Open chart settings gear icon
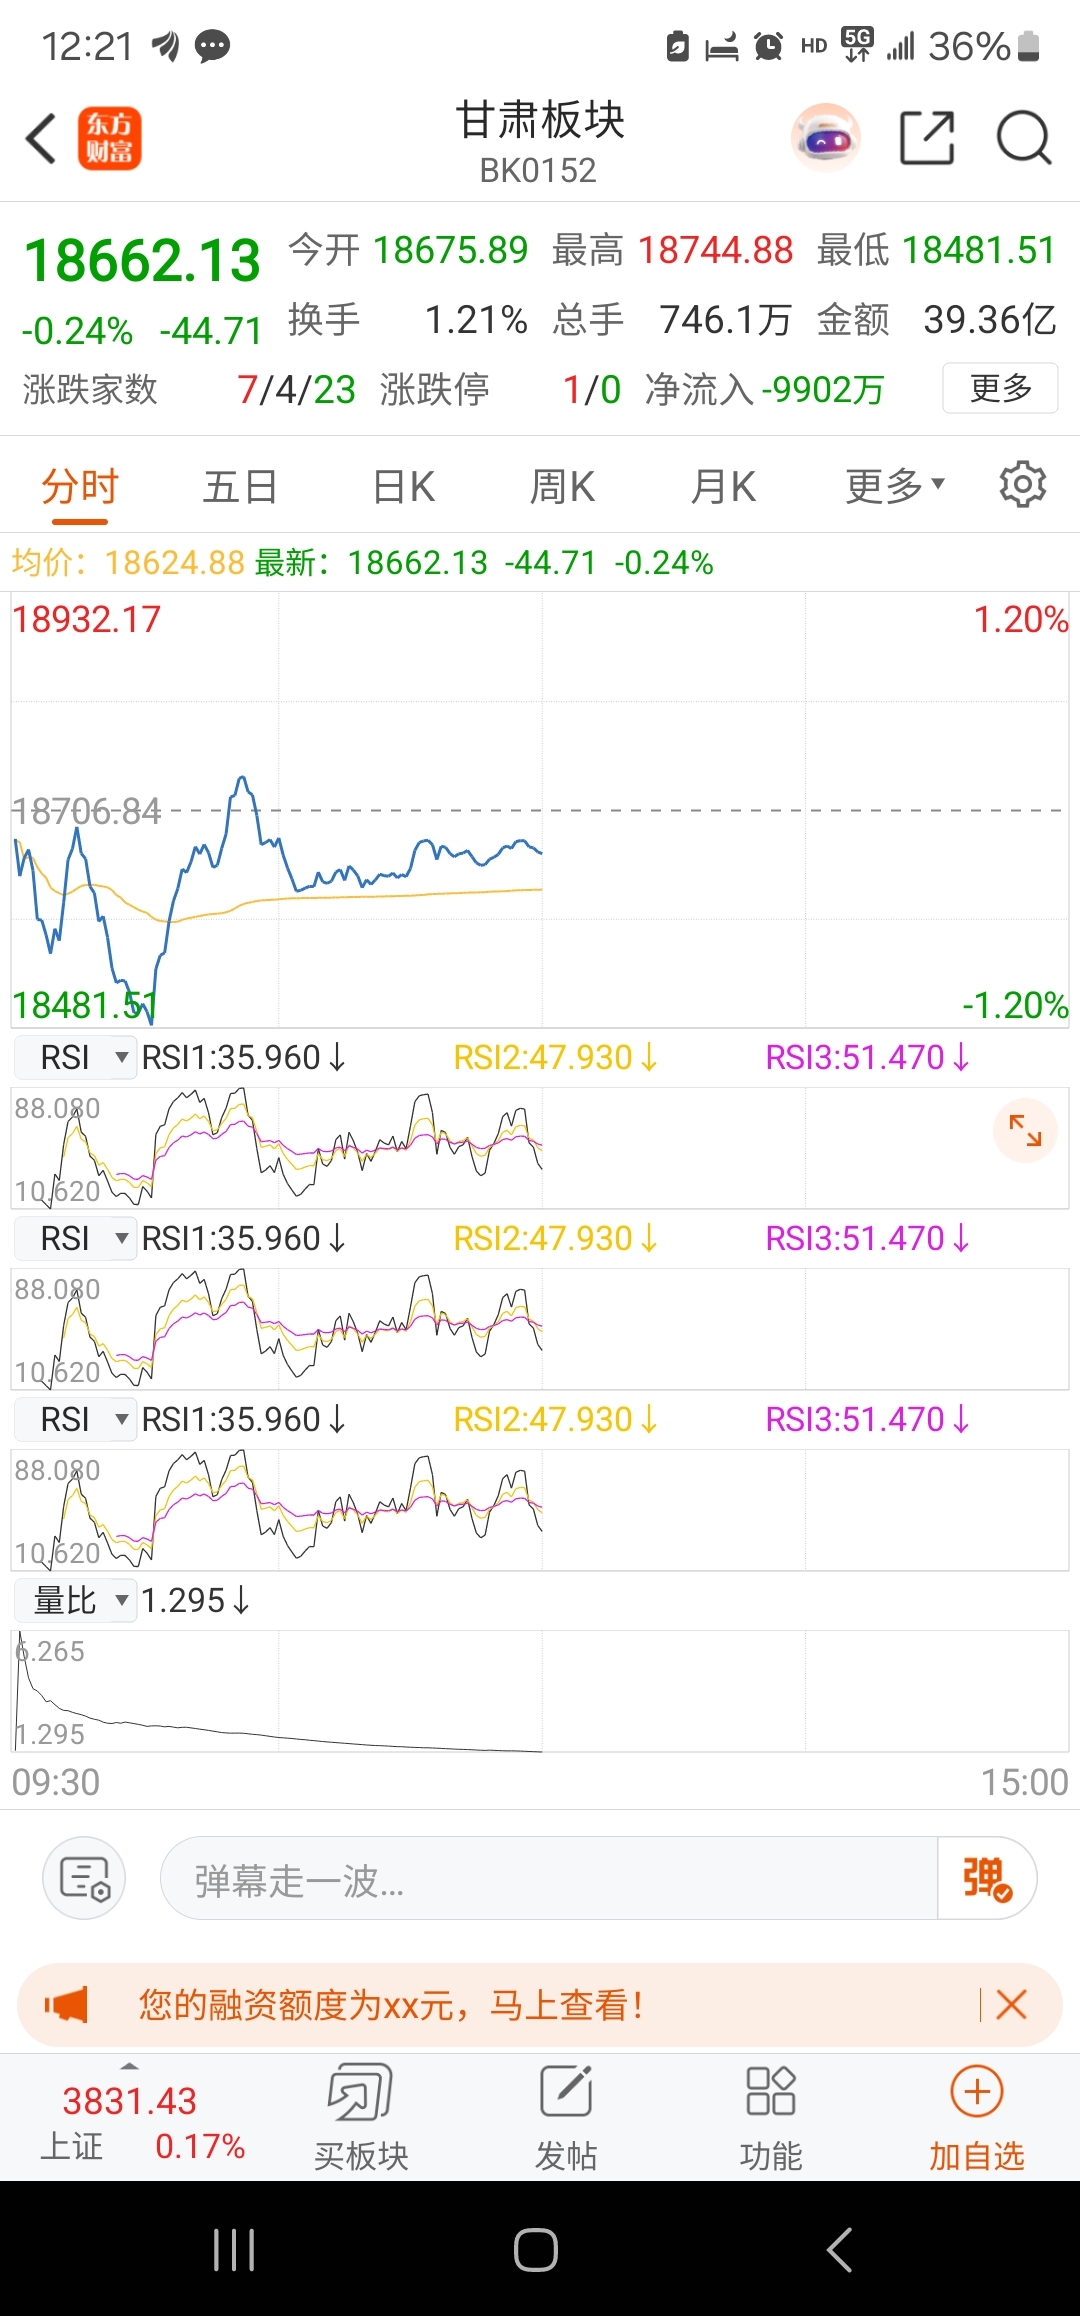This screenshot has height=2316, width=1080. (x=1022, y=485)
